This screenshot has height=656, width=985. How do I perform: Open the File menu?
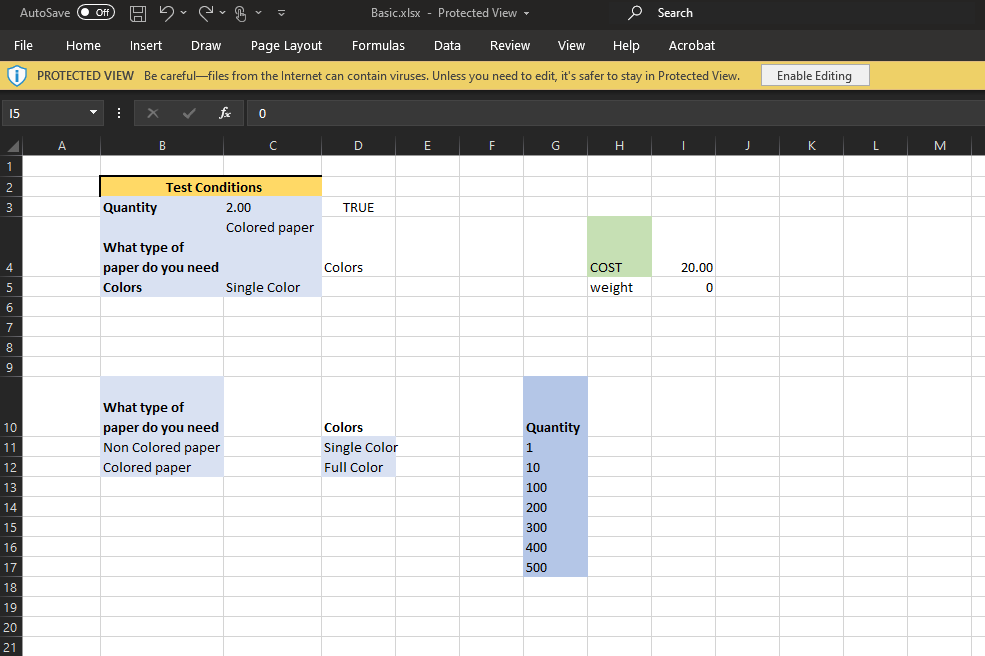(x=23, y=45)
